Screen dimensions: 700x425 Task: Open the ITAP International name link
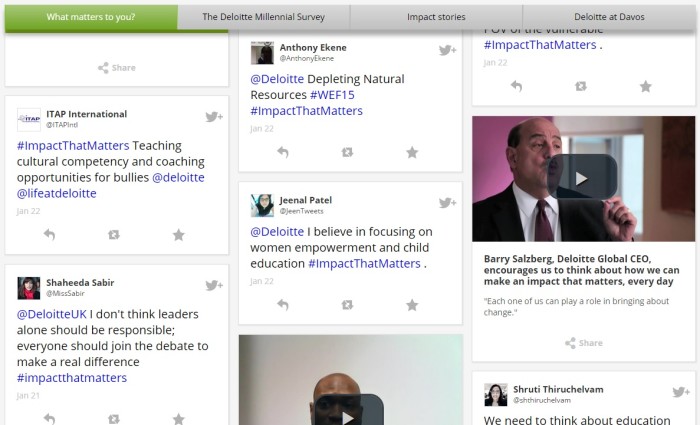(x=87, y=114)
